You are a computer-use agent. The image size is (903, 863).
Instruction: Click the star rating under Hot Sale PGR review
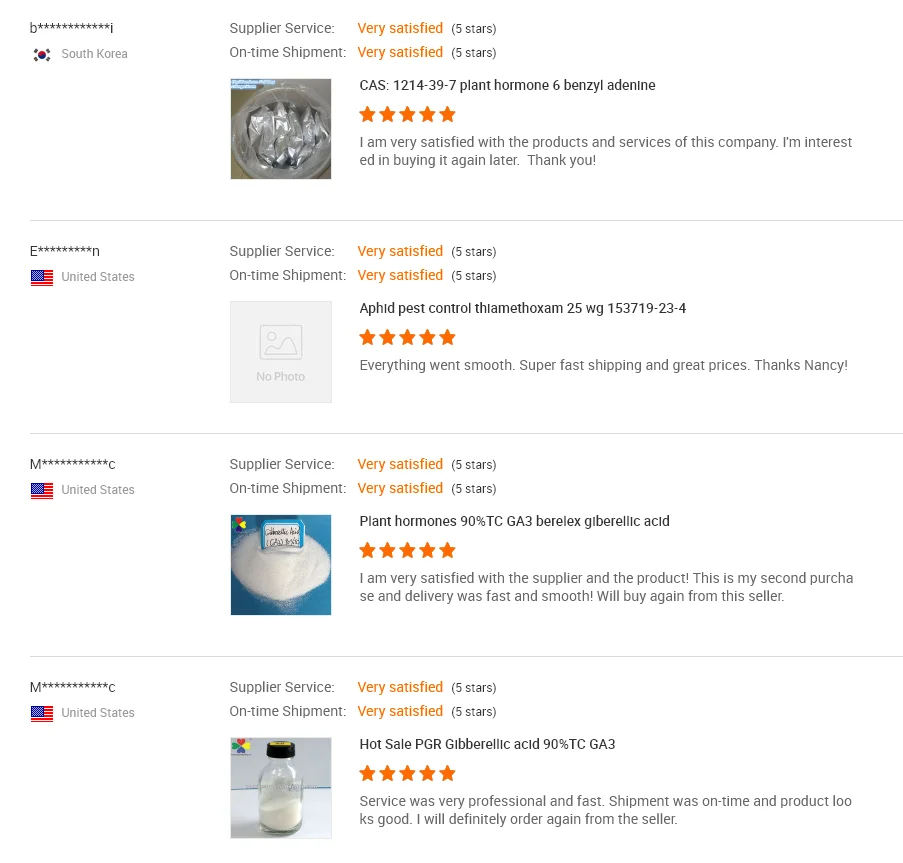[x=407, y=774]
